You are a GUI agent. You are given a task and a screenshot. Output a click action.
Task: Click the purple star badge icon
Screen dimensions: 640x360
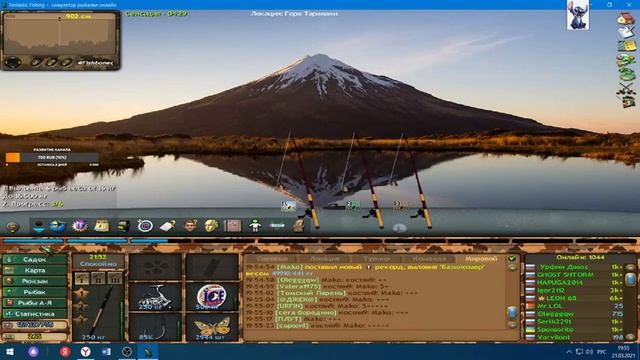tap(80, 225)
